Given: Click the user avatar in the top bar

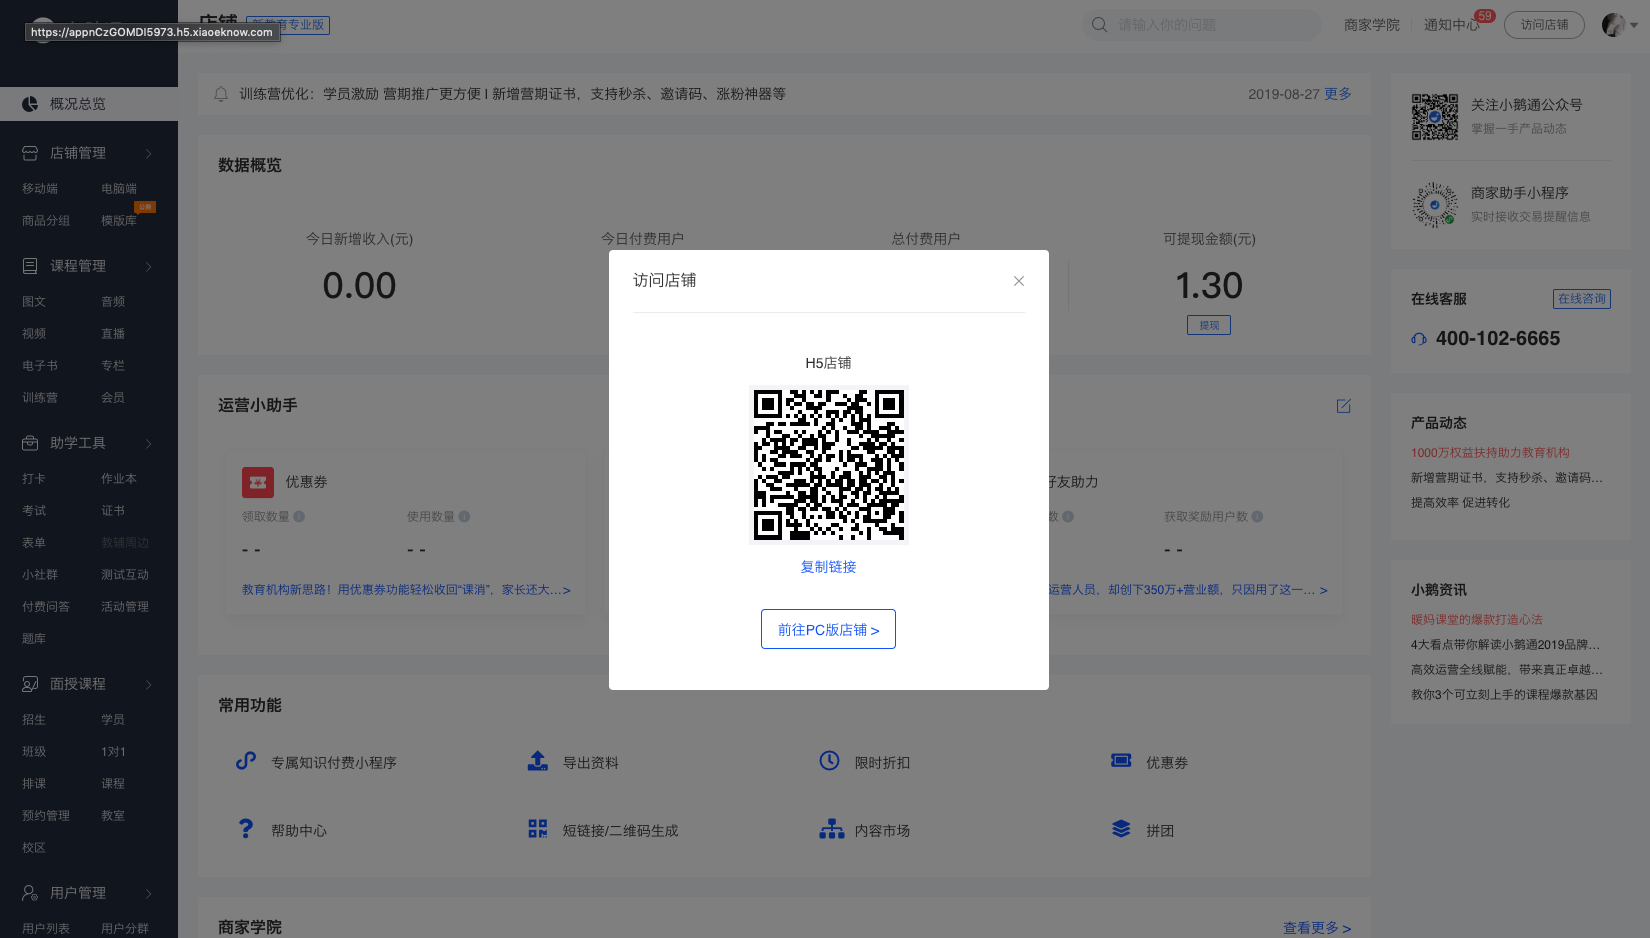Looking at the screenshot, I should point(1613,25).
